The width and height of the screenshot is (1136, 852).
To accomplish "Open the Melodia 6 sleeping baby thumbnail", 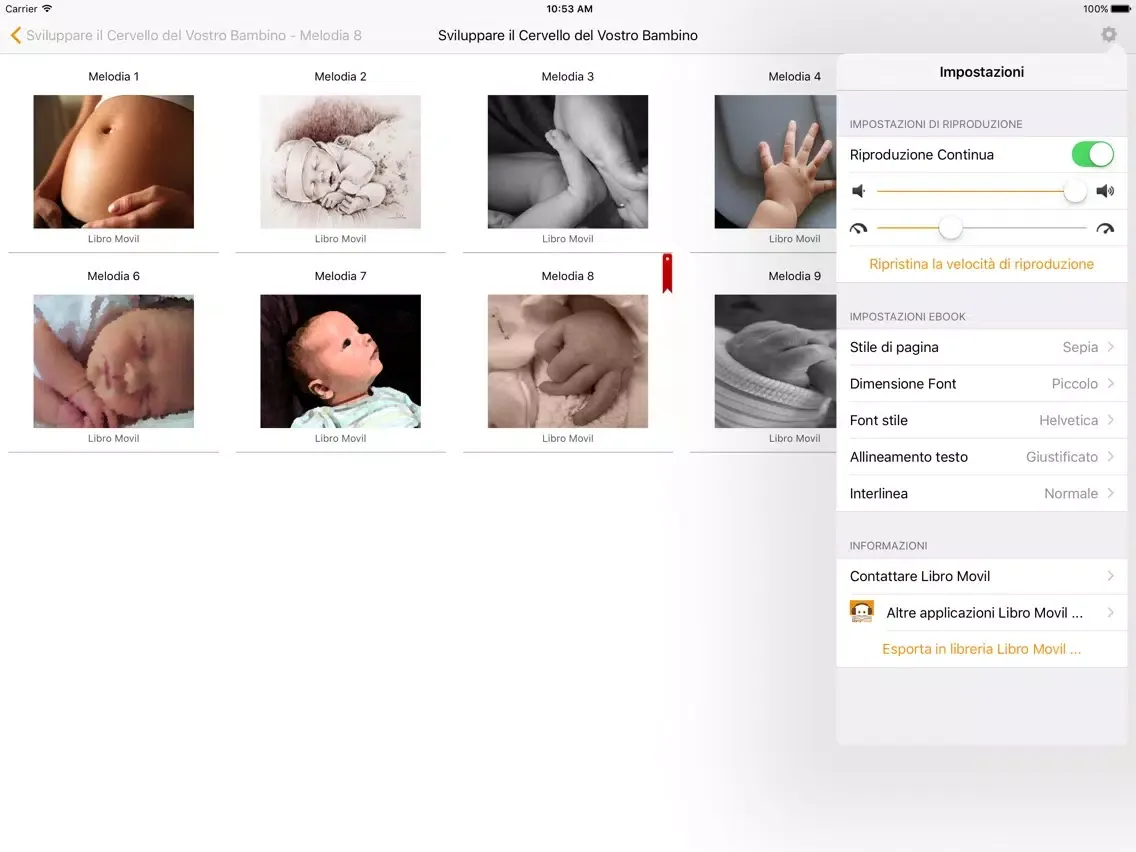I will pos(114,361).
